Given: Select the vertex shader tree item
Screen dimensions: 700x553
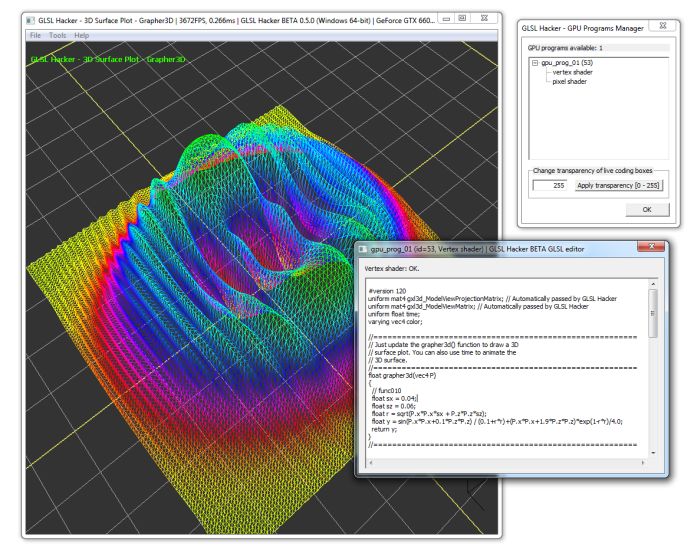Looking at the screenshot, I should (572, 72).
